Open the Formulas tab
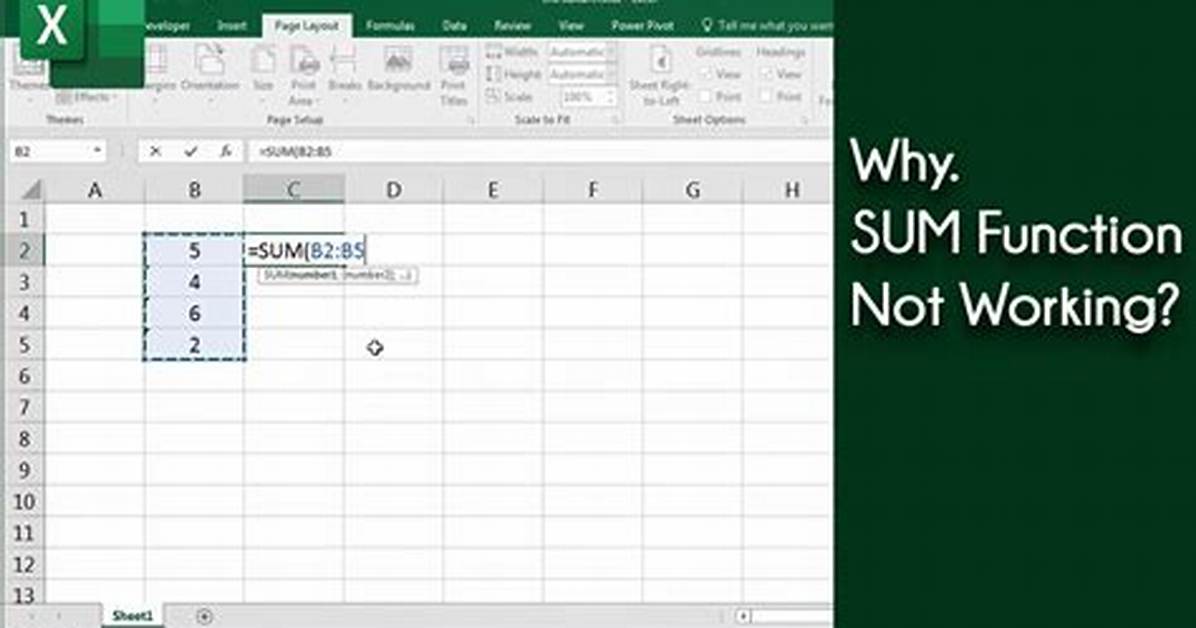 [390, 25]
